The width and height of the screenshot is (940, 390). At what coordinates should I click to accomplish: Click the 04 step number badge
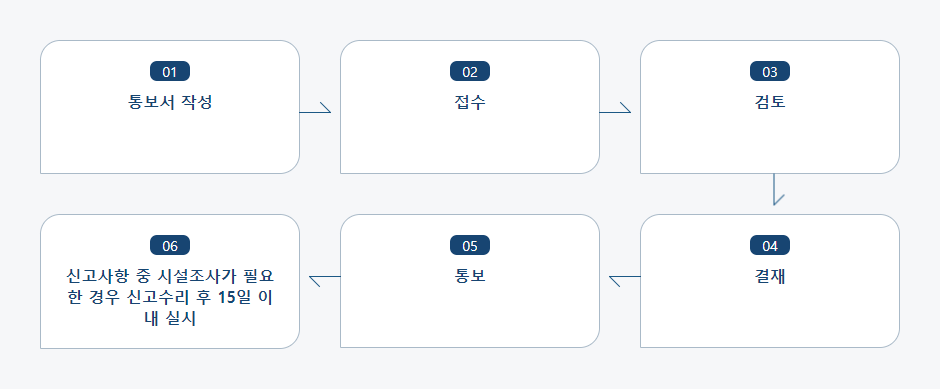pyautogui.click(x=770, y=246)
